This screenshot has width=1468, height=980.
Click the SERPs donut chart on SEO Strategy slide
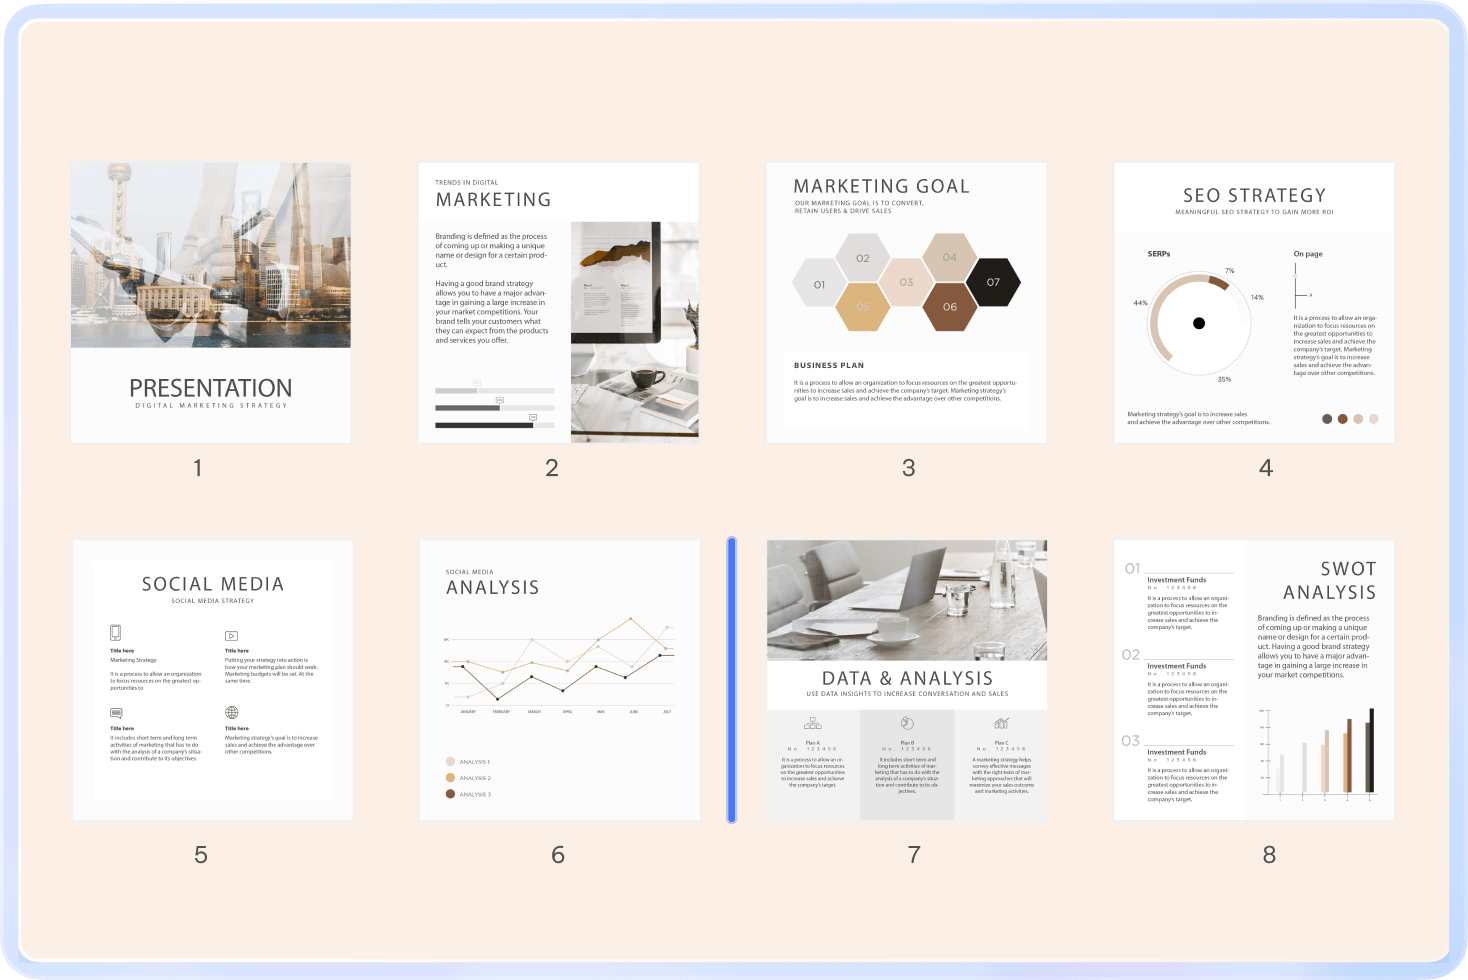(x=1198, y=322)
